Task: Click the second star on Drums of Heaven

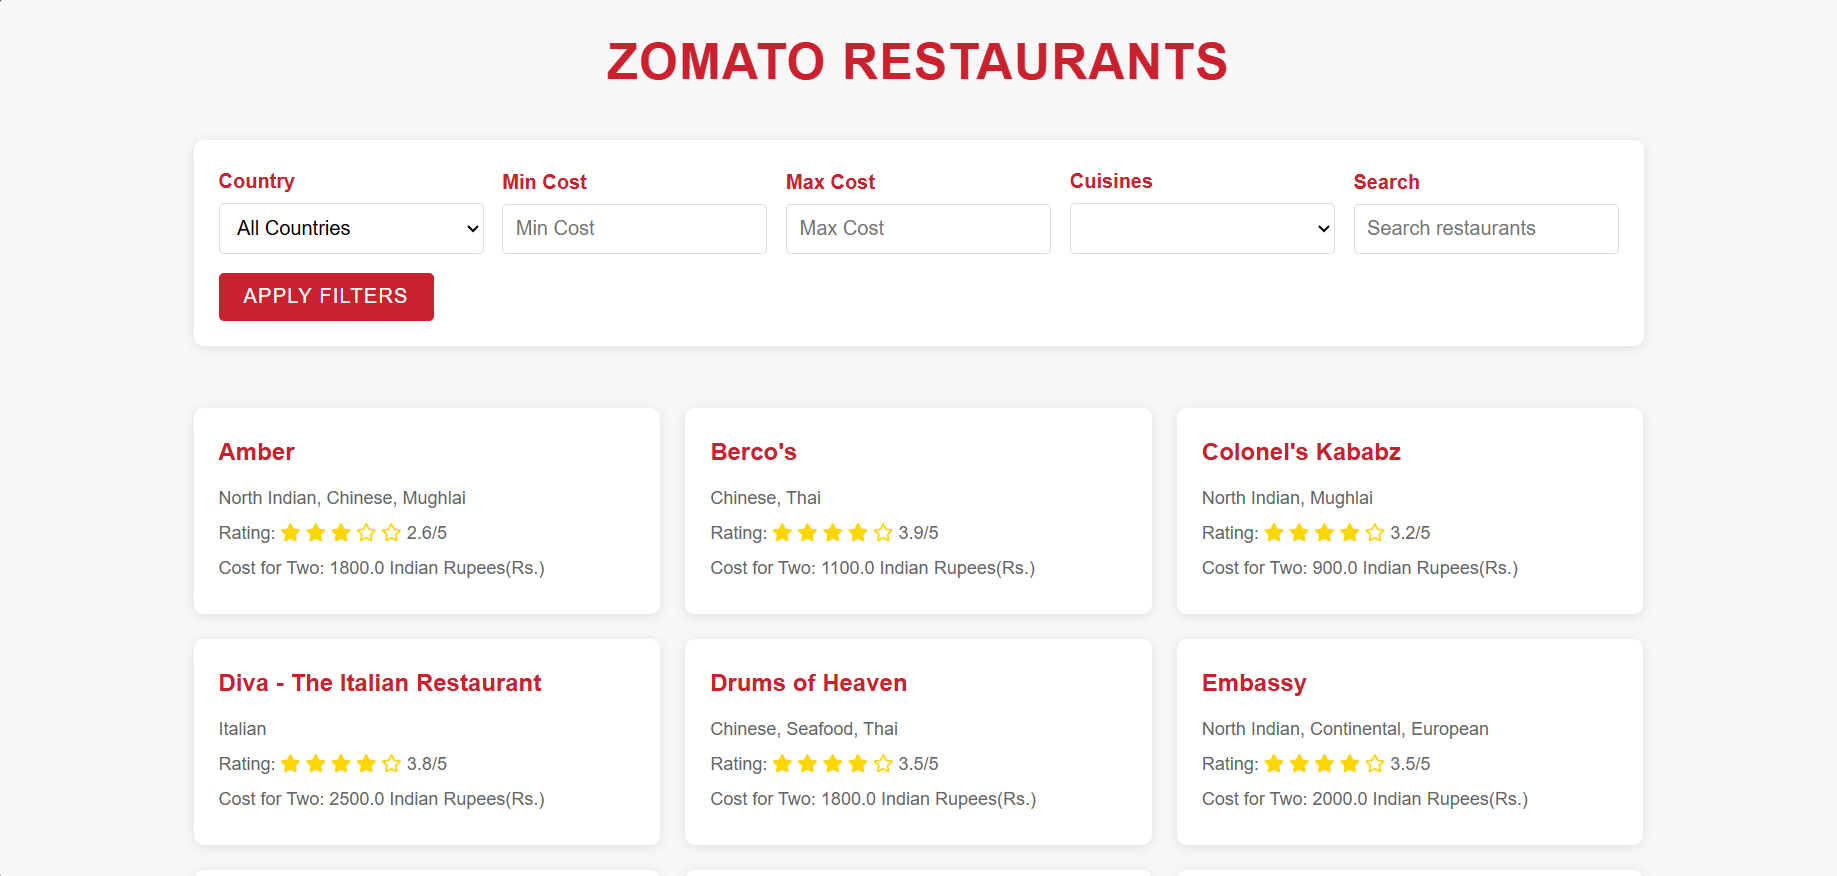Action: coord(808,764)
